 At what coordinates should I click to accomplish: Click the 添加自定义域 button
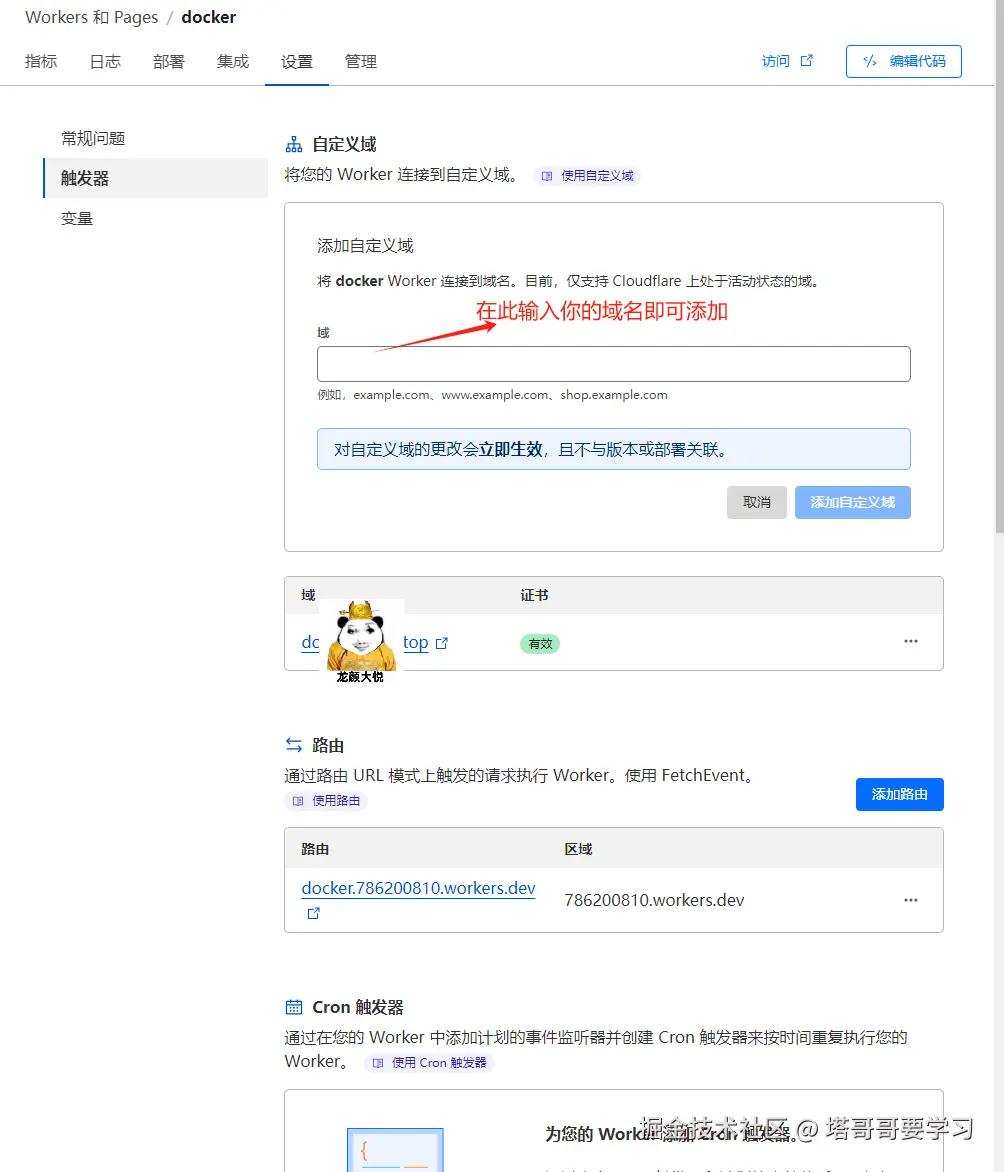click(x=852, y=502)
